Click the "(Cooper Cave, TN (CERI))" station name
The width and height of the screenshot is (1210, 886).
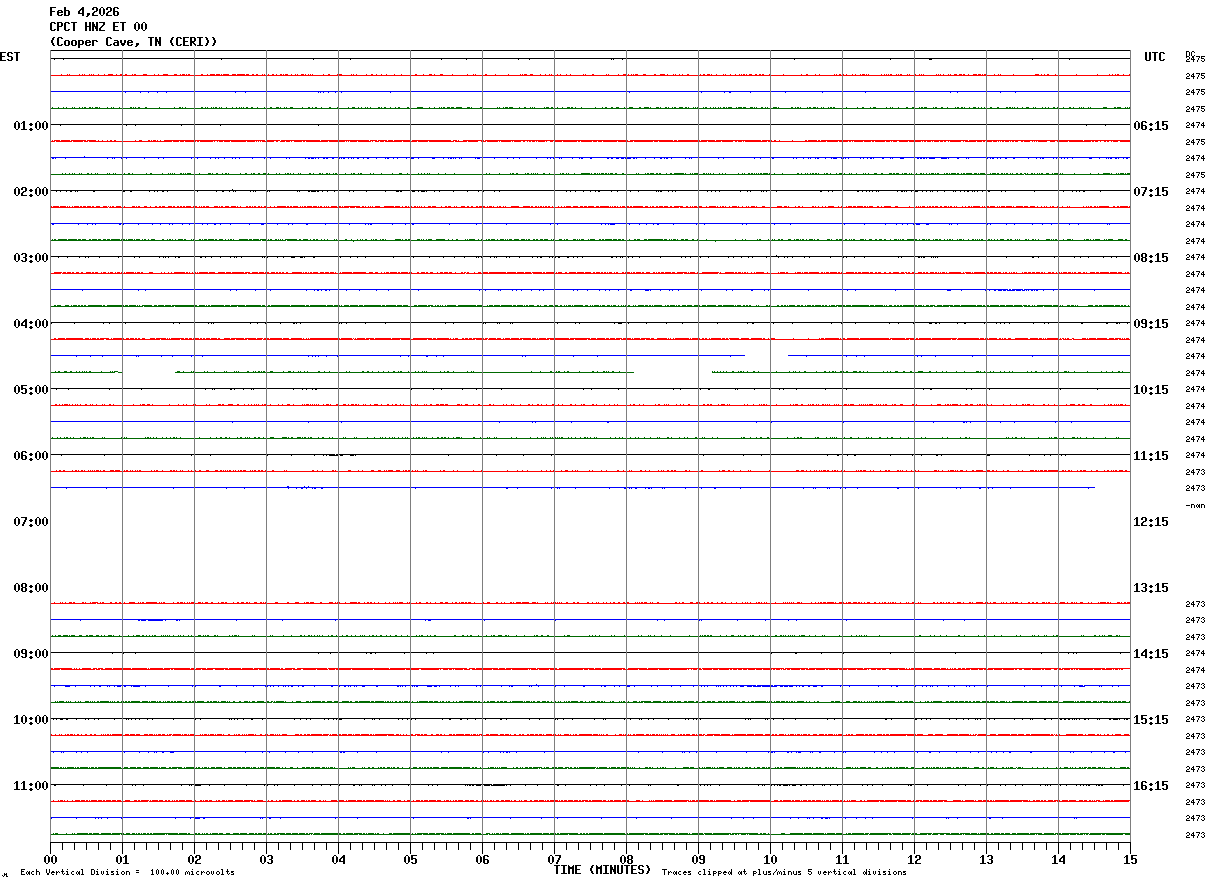[133, 42]
